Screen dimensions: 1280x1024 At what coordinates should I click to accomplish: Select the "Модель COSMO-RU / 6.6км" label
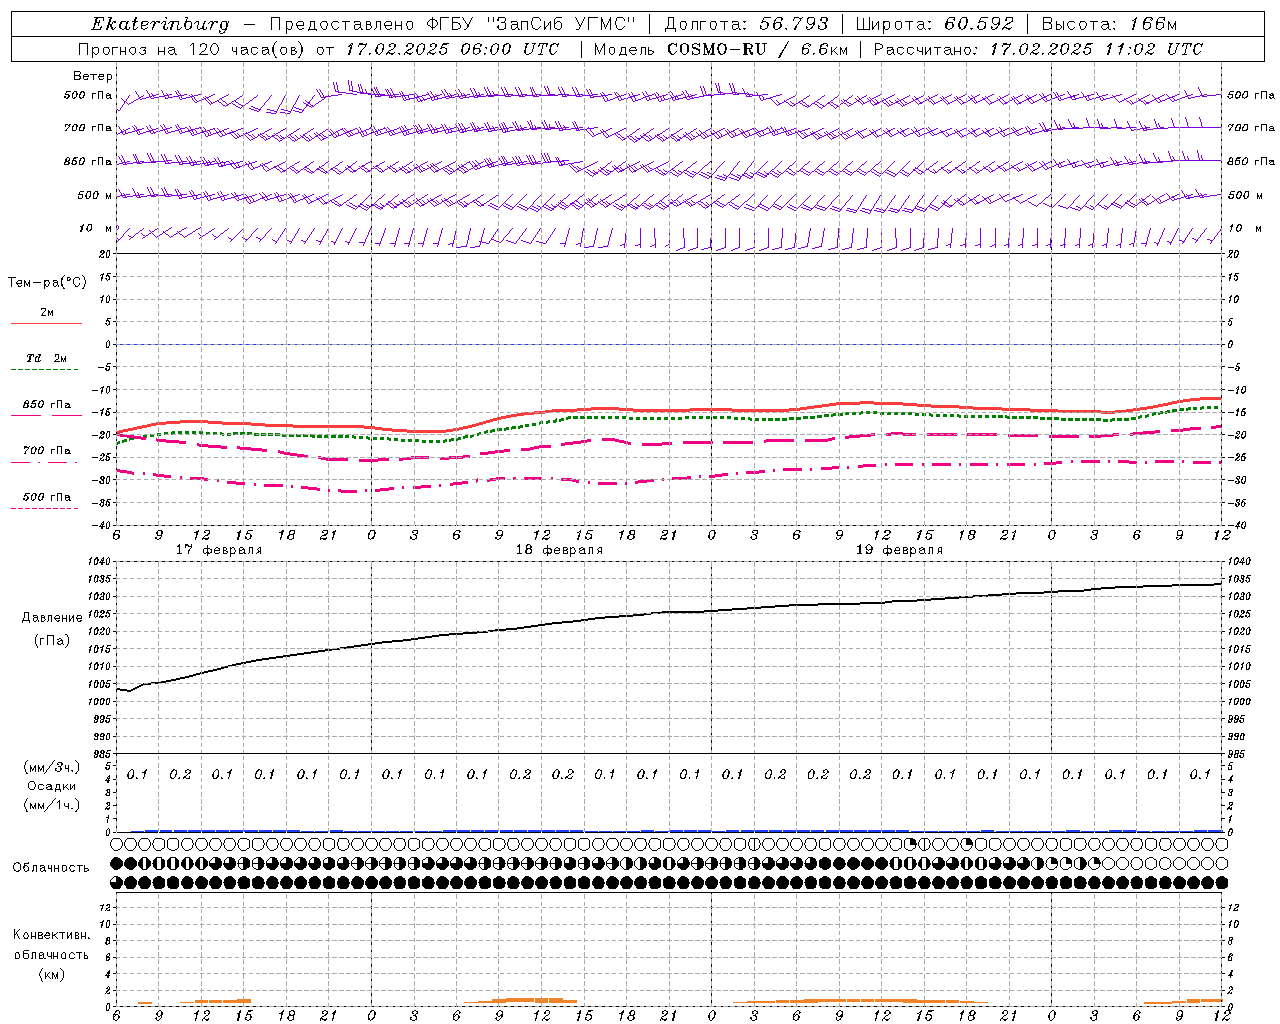pyautogui.click(x=720, y=49)
